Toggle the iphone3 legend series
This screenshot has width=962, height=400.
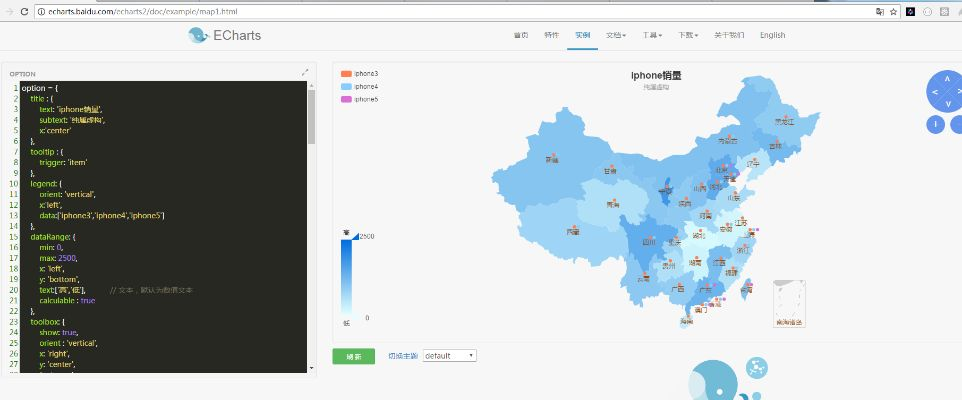[360, 74]
